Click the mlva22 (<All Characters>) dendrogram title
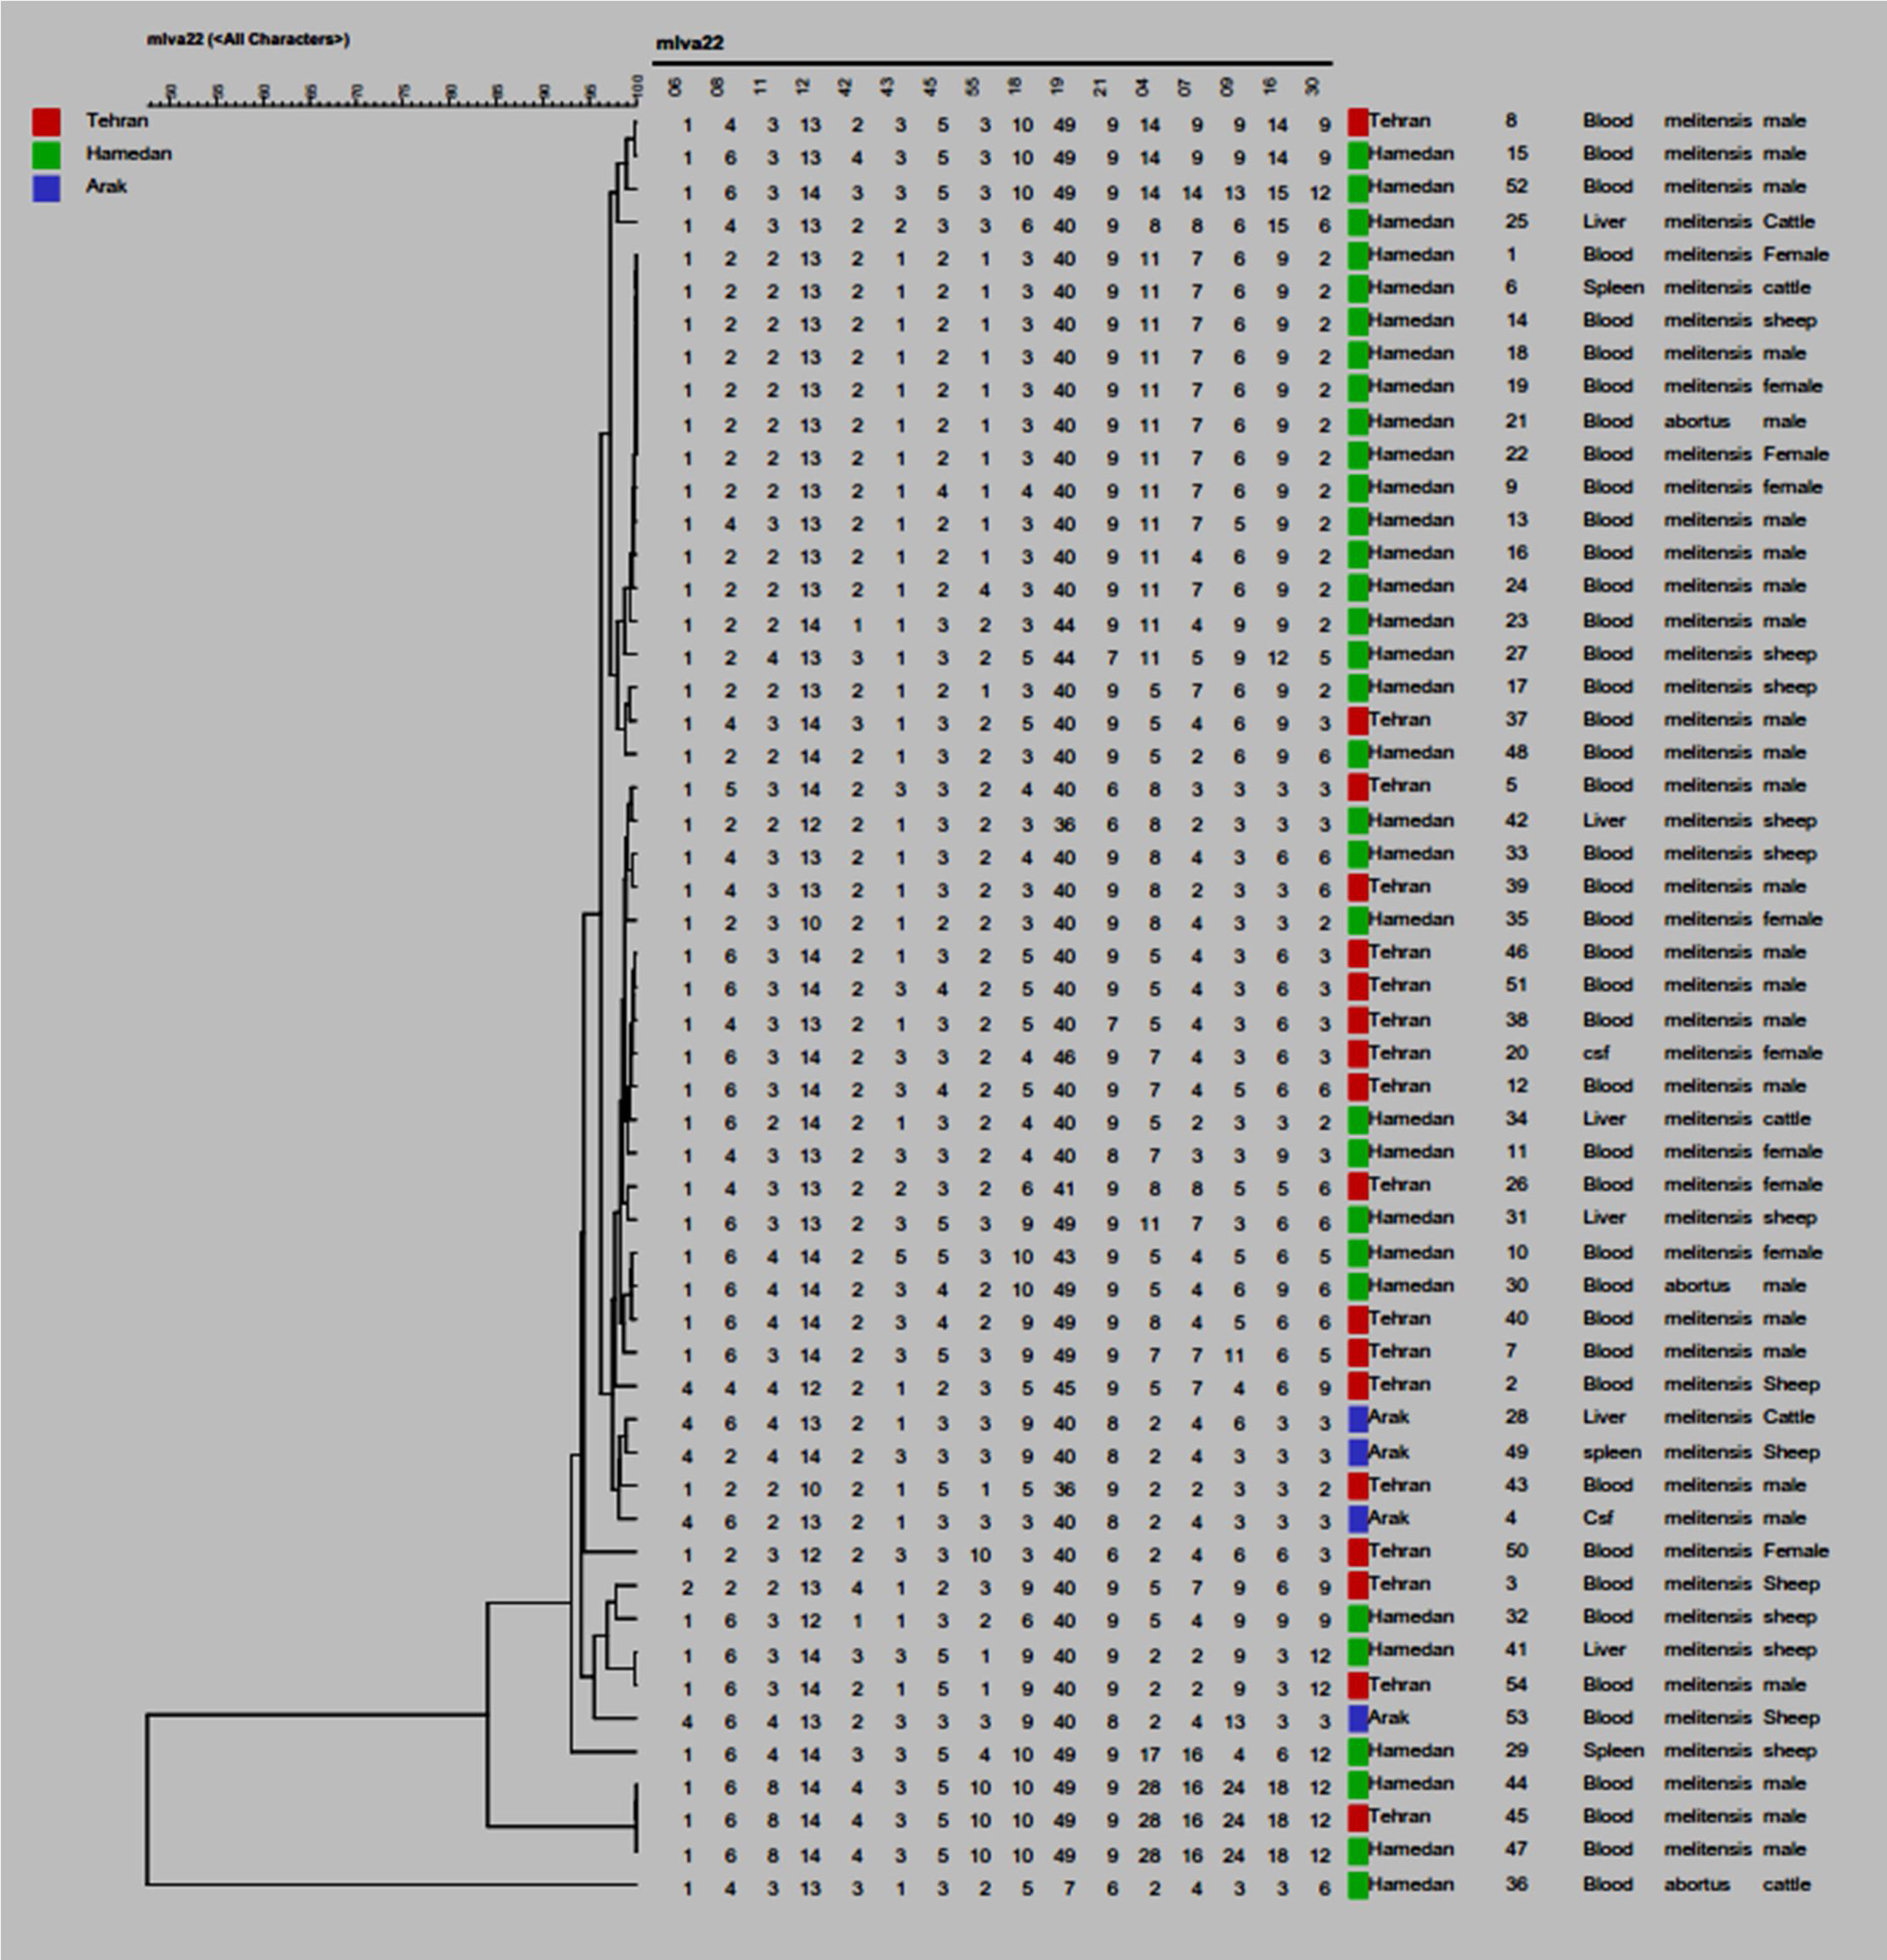This screenshot has height=1960, width=1887. 248,39
